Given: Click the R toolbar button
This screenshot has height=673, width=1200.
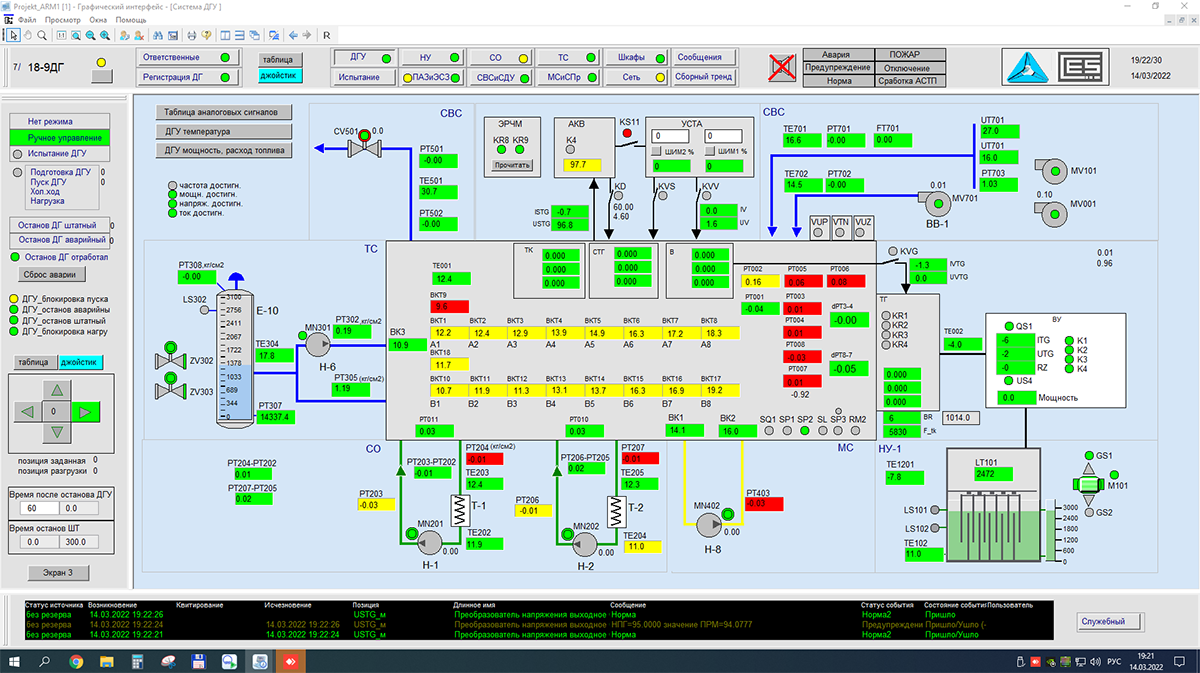Looking at the screenshot, I should point(327,36).
